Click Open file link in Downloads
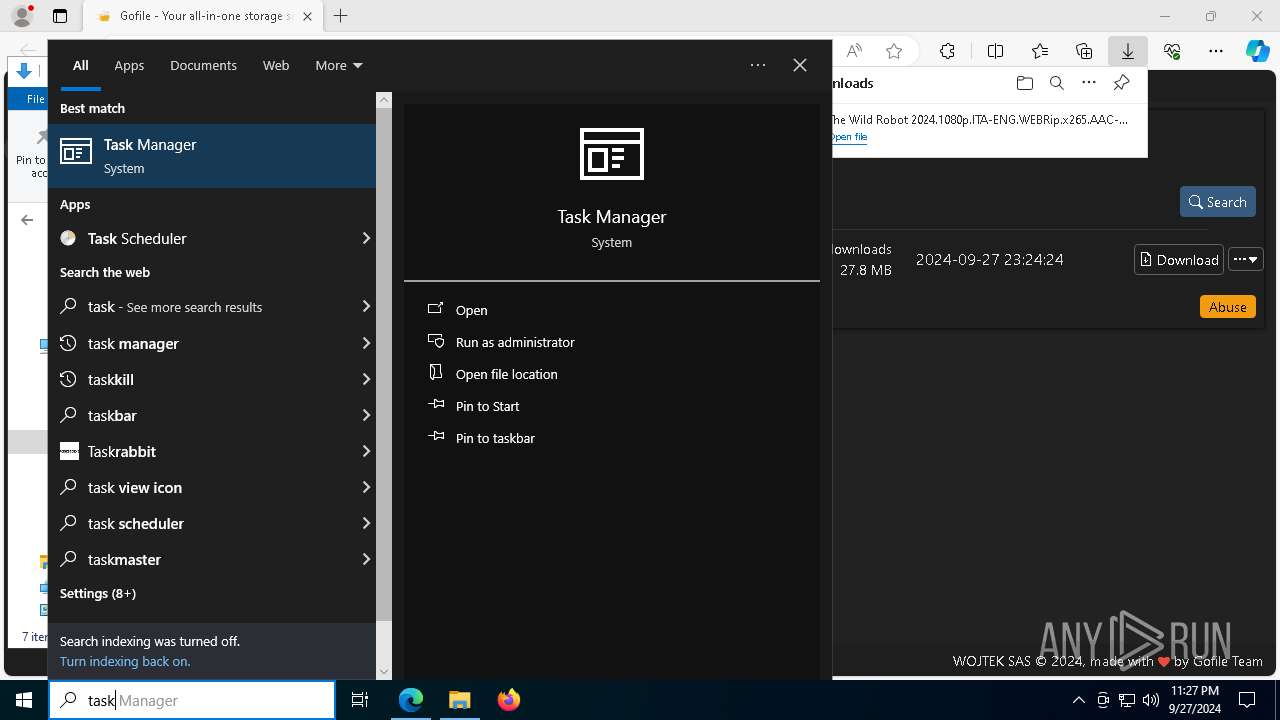This screenshot has width=1280, height=720. coord(849,137)
